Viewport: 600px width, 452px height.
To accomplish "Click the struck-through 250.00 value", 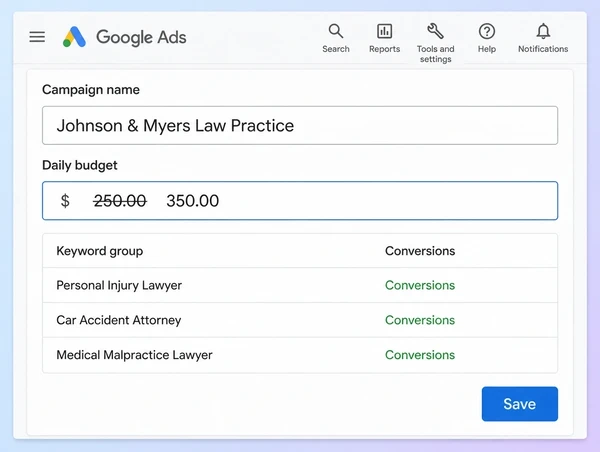I will pyautogui.click(x=120, y=201).
